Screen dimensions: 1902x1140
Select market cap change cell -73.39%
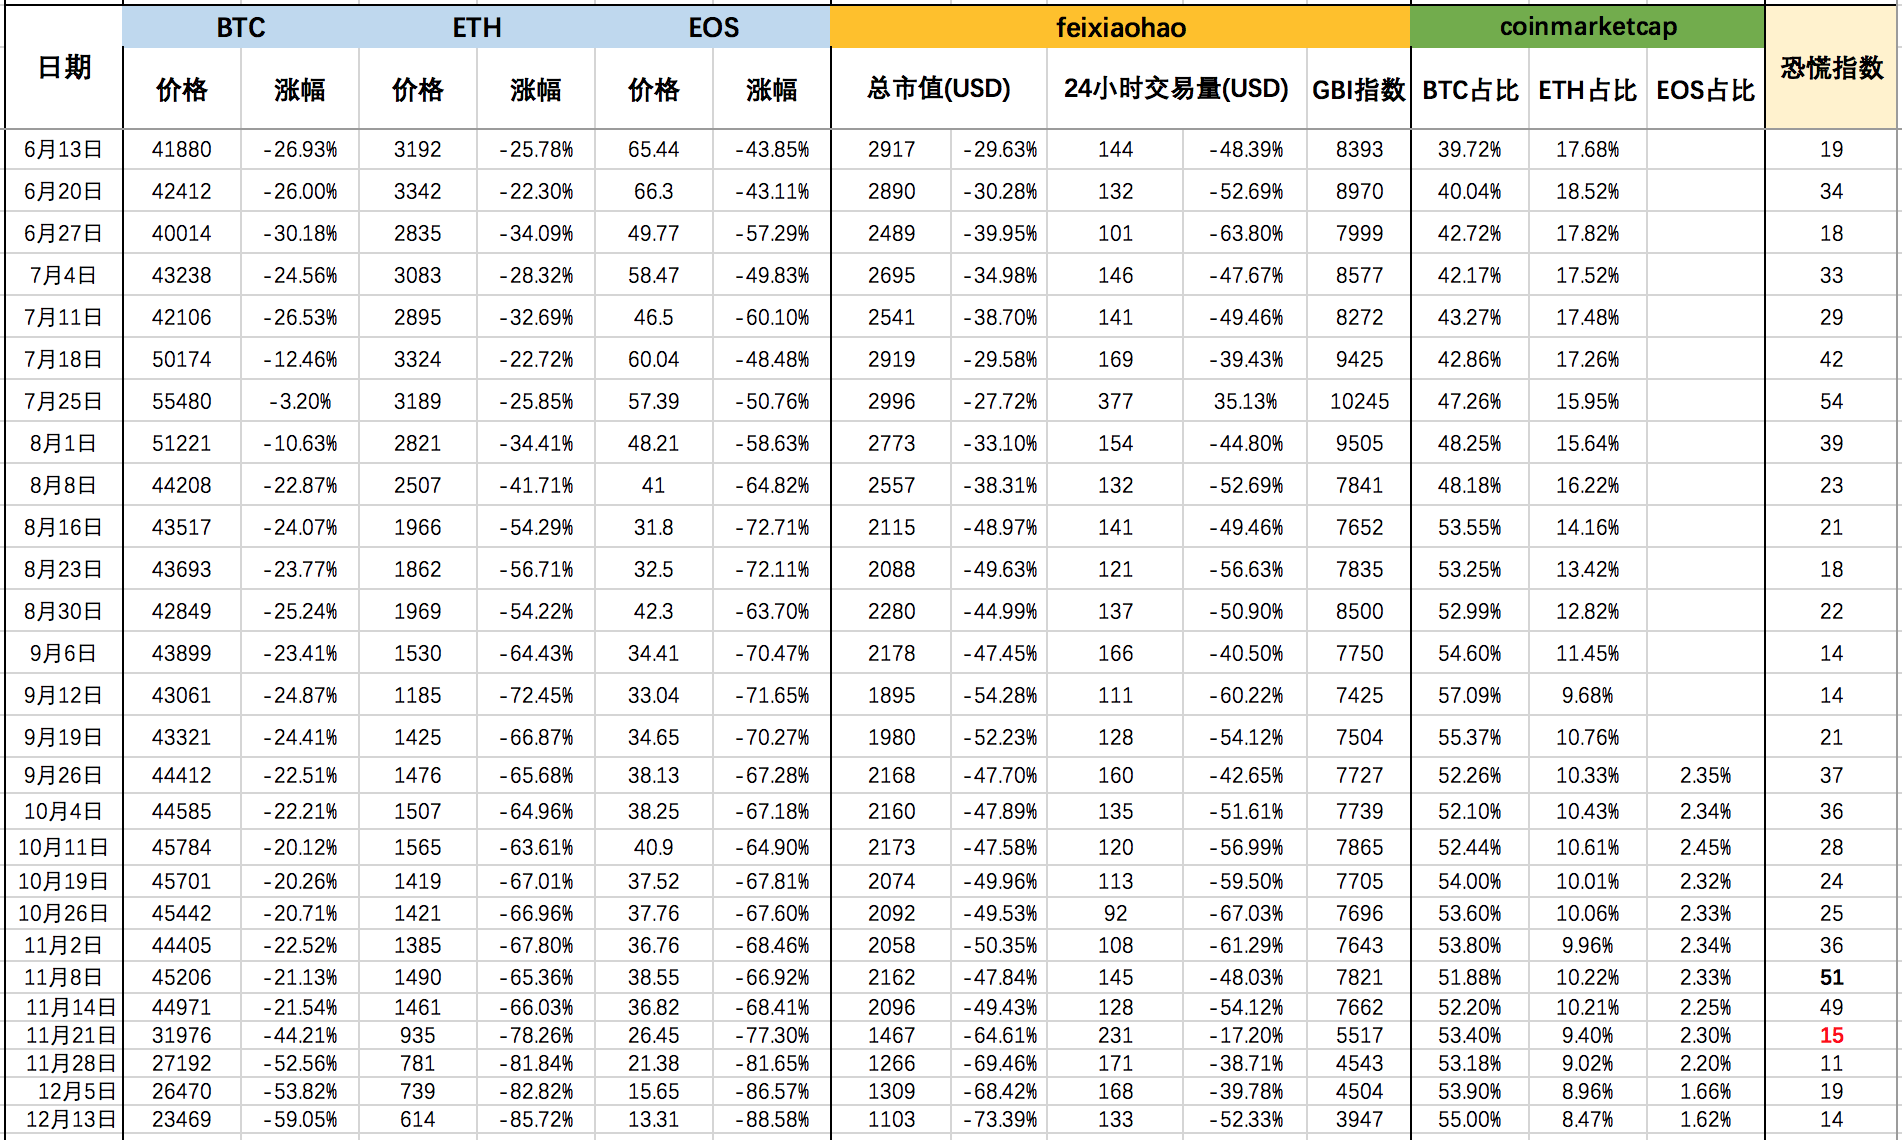[1000, 1119]
